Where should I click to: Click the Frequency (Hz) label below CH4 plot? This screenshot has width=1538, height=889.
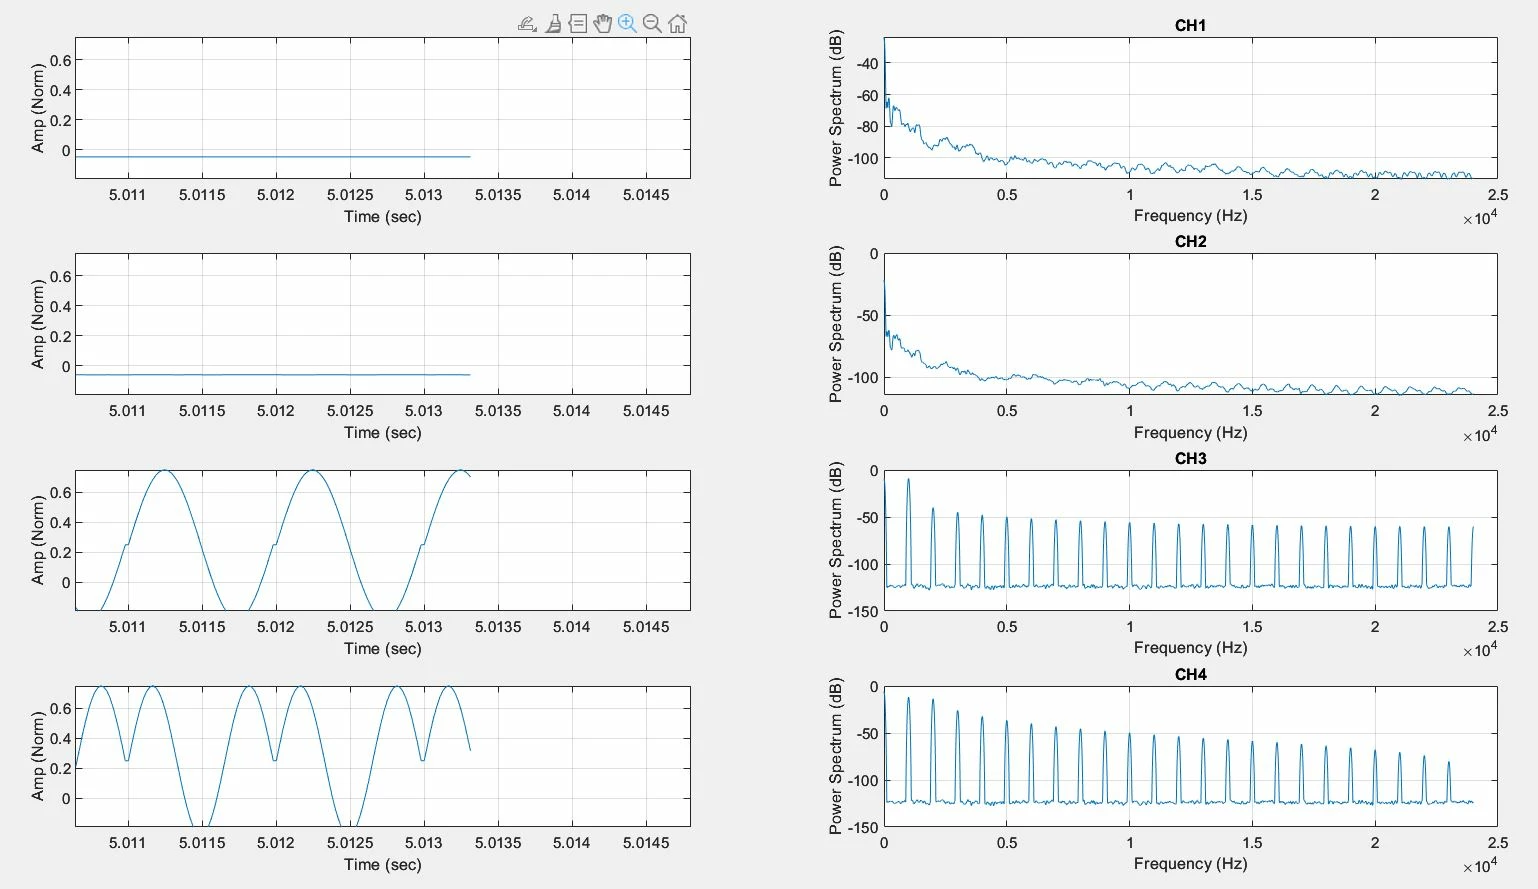1190,863
